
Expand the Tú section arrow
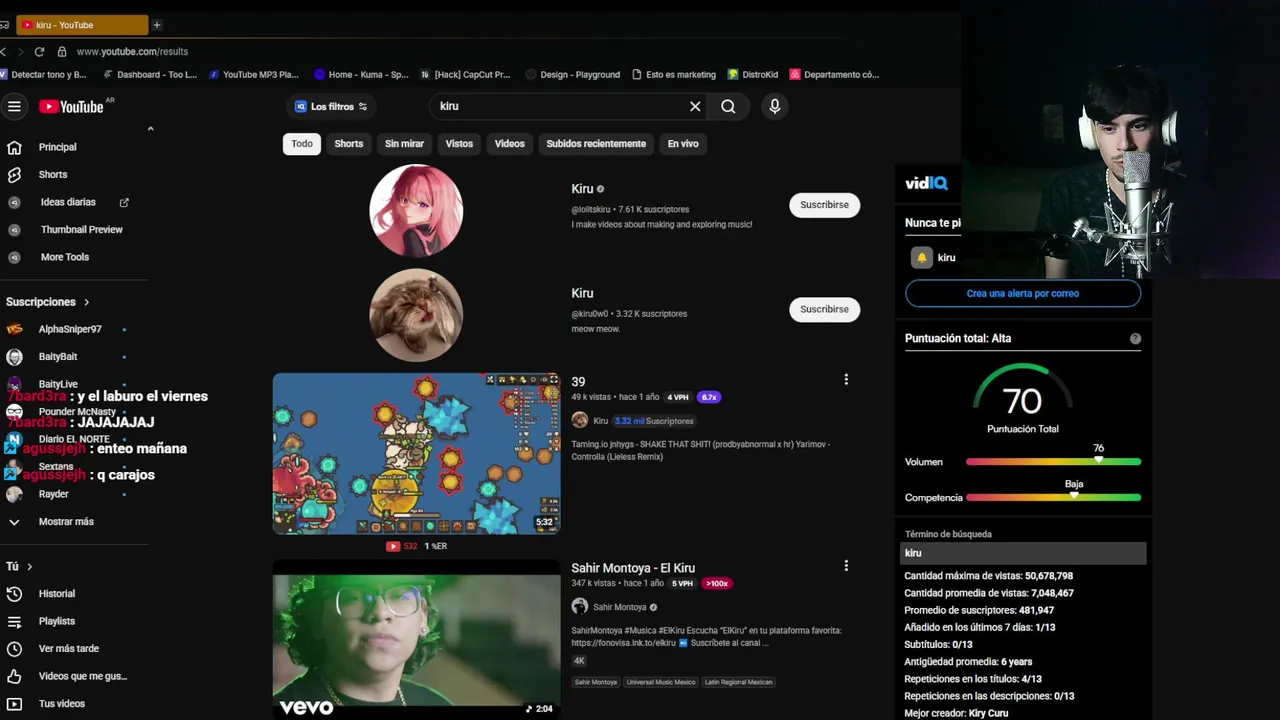click(30, 566)
